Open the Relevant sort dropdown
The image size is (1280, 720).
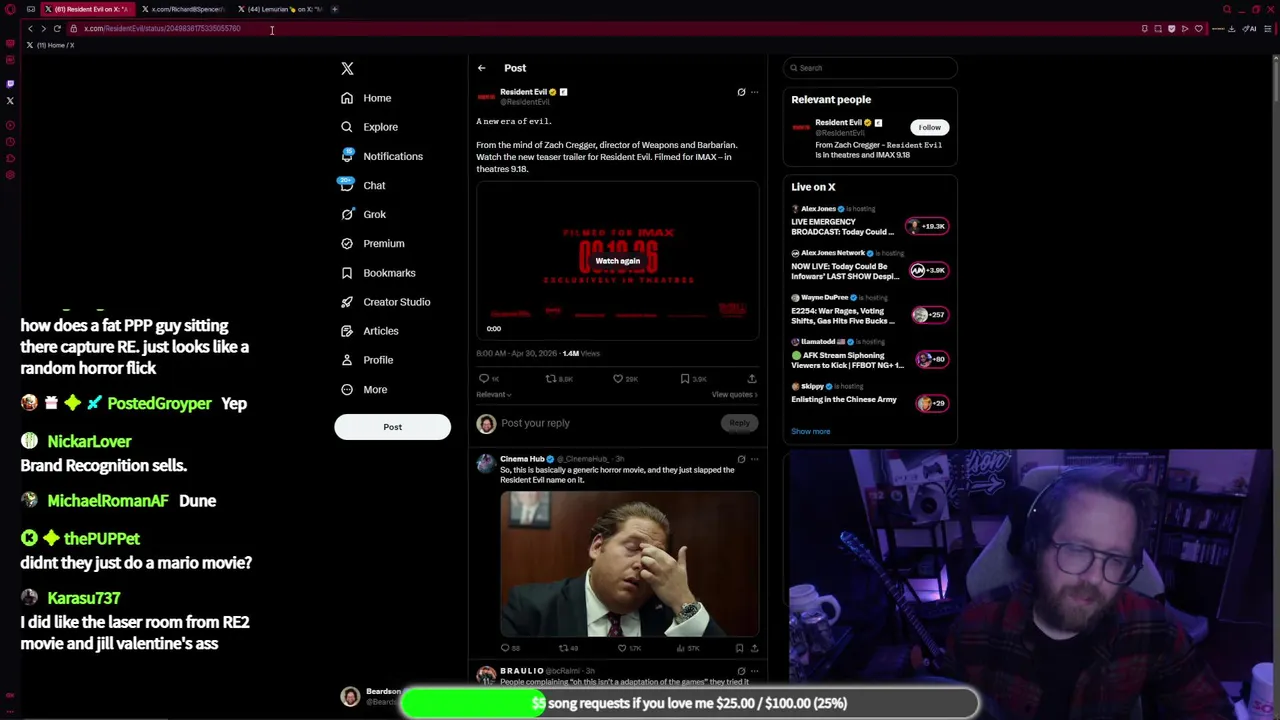(x=493, y=394)
